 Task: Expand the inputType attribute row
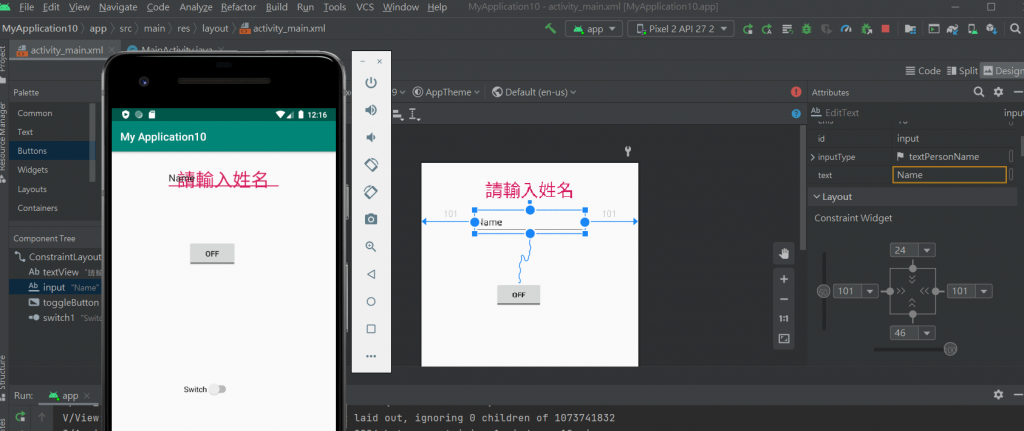coord(812,157)
